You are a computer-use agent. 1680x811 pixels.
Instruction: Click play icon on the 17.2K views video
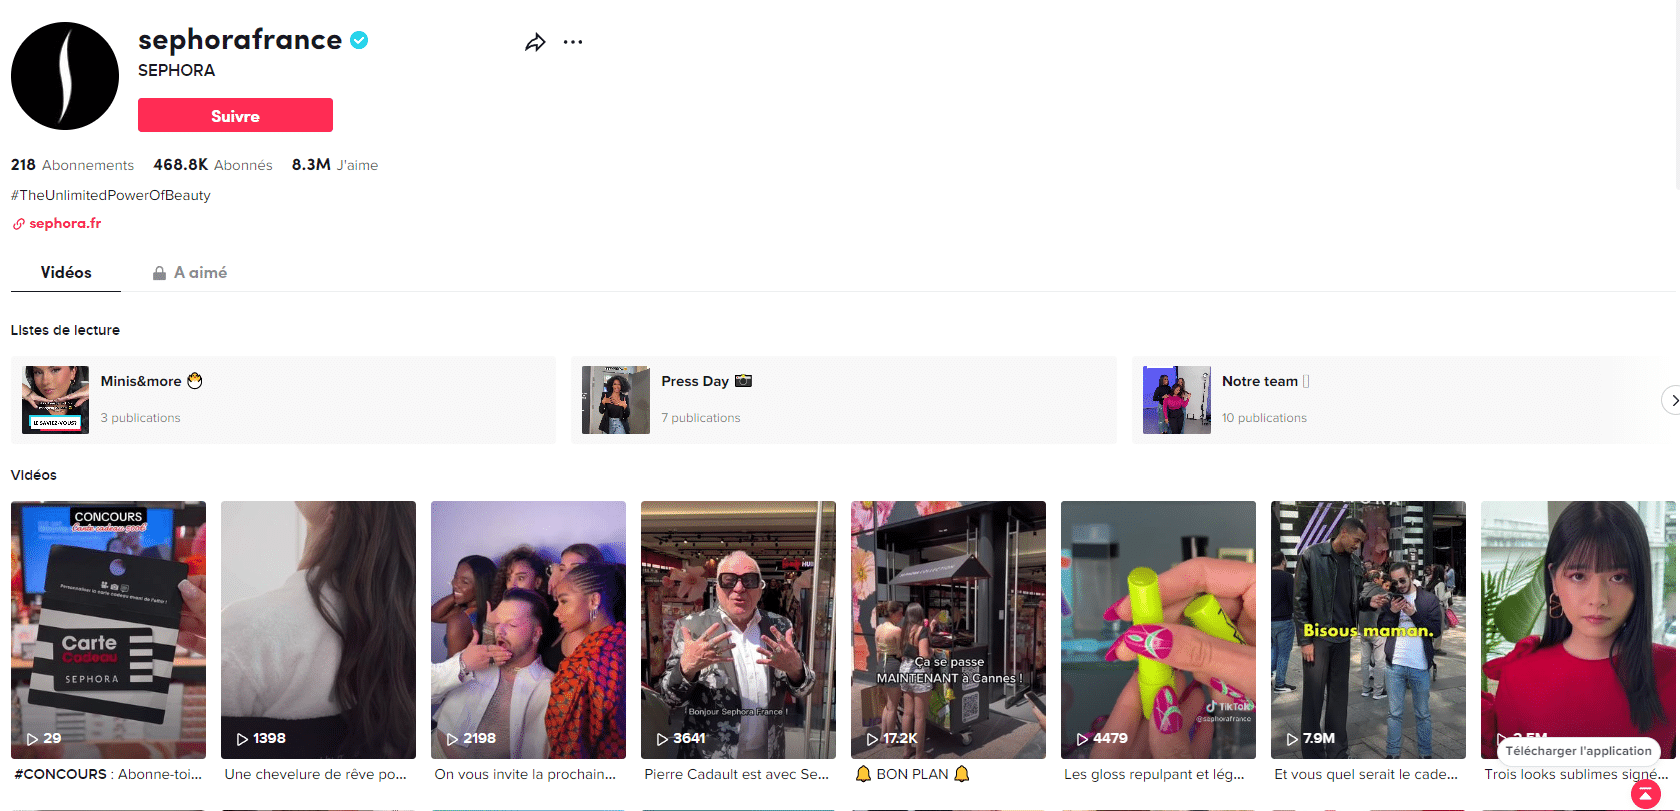pyautogui.click(x=872, y=739)
